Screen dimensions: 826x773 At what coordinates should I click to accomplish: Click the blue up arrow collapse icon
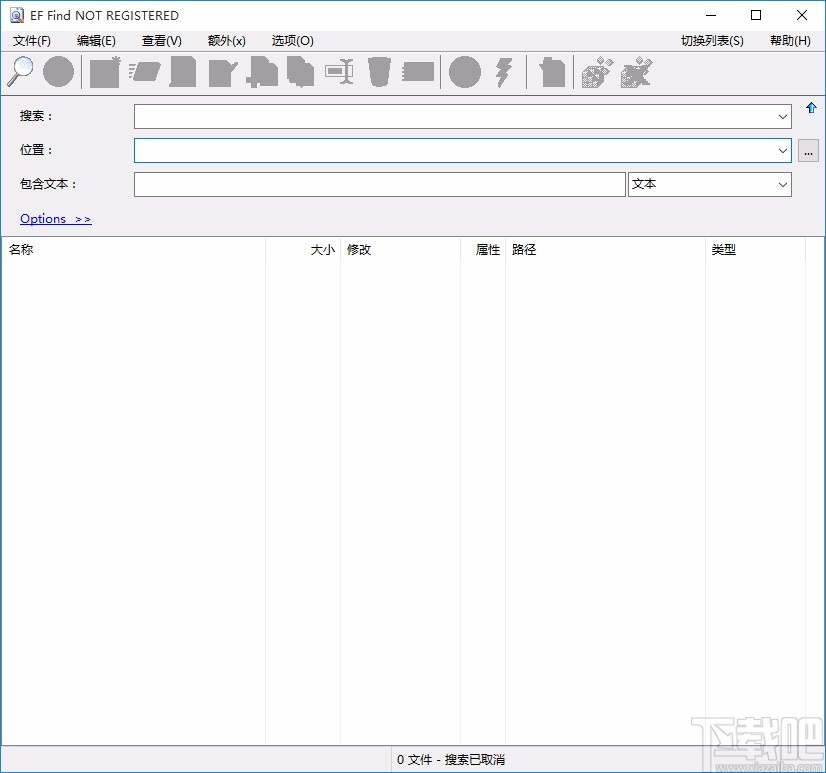(x=811, y=108)
